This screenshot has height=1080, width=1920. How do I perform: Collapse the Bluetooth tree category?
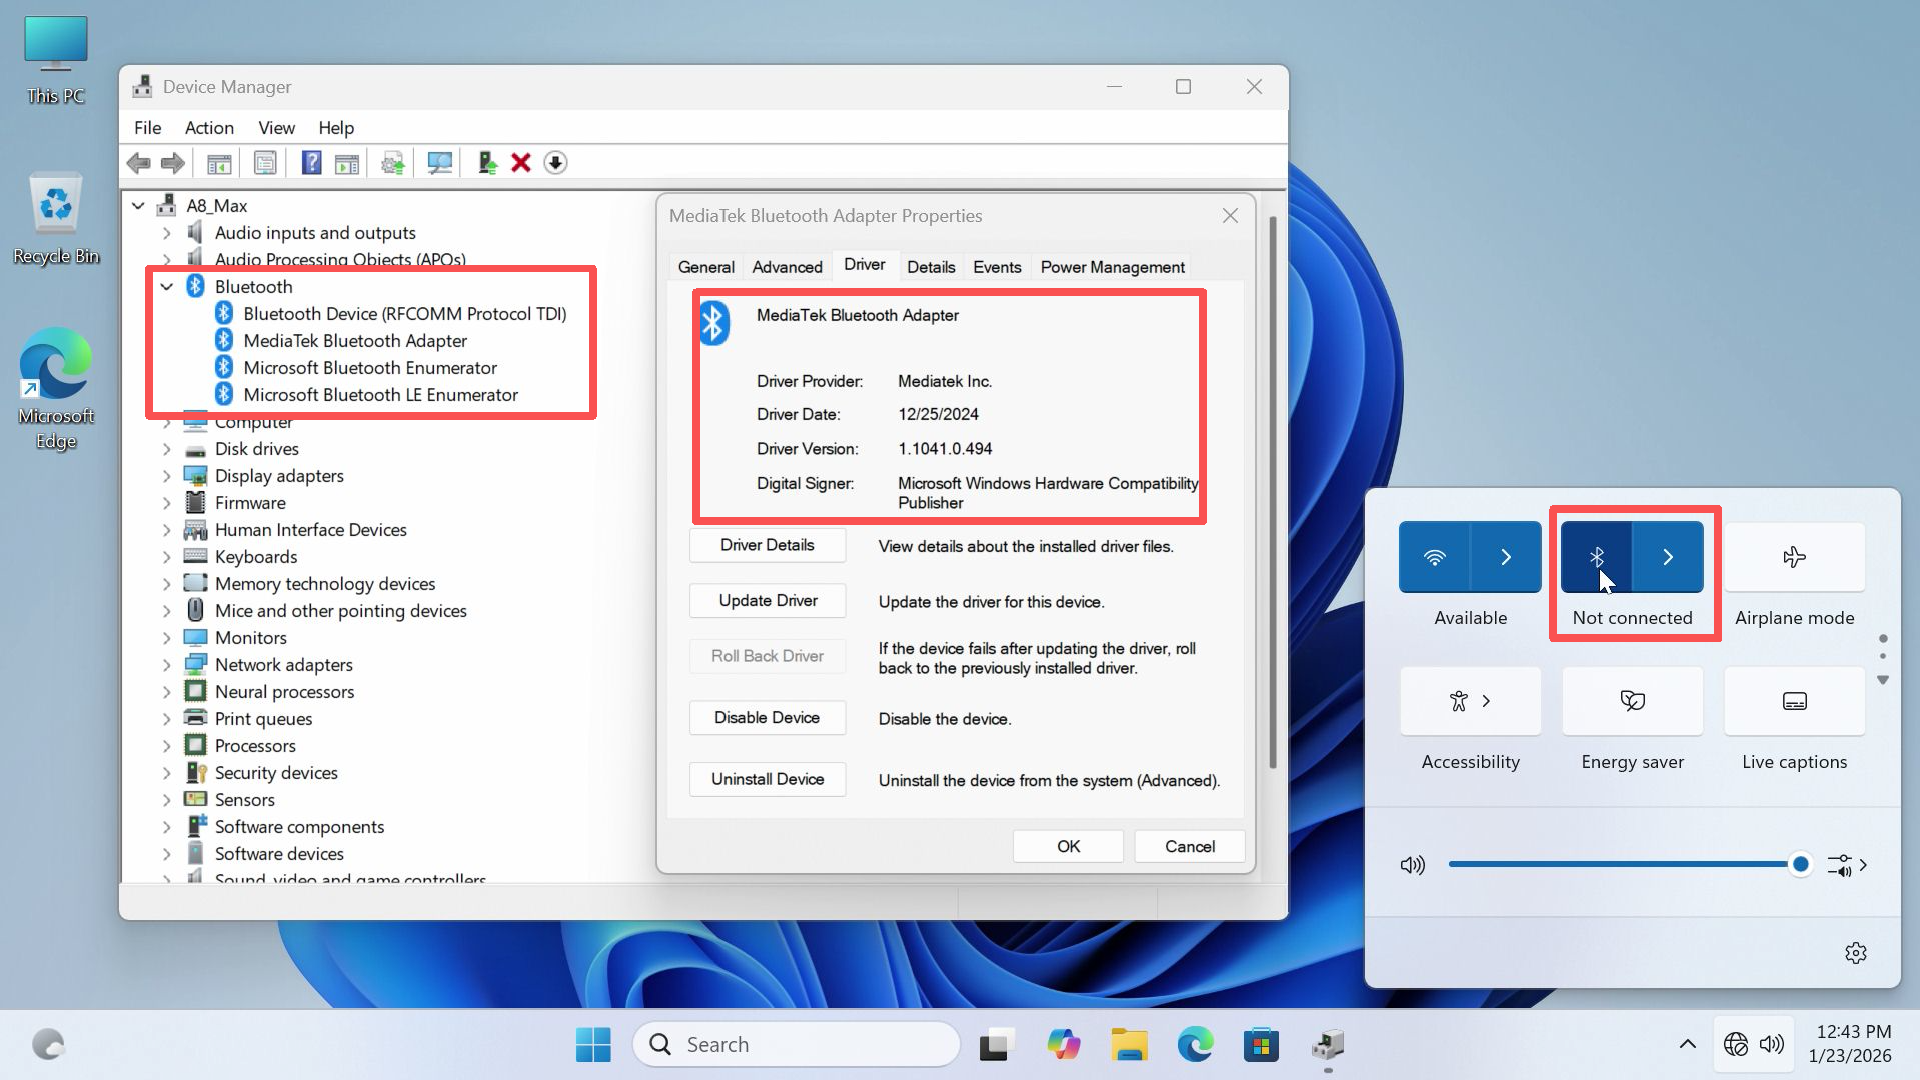click(x=167, y=287)
